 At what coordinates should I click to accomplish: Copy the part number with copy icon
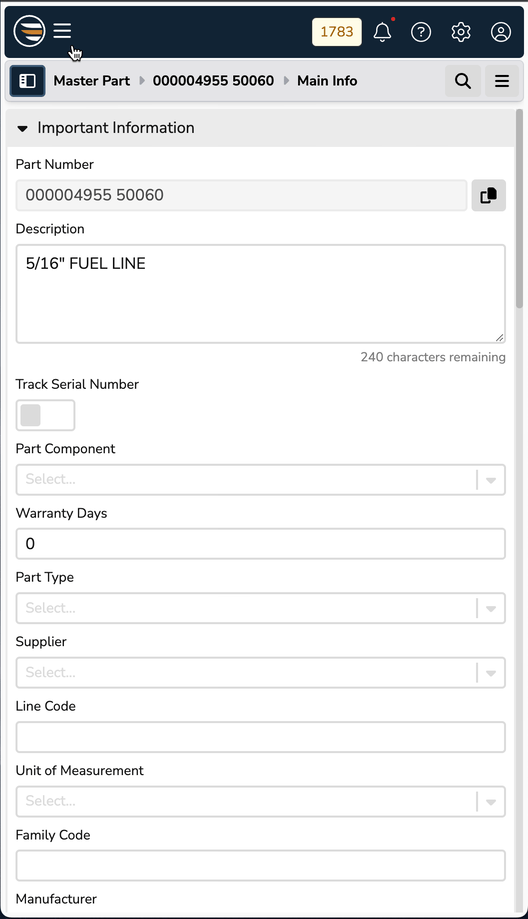tap(489, 195)
